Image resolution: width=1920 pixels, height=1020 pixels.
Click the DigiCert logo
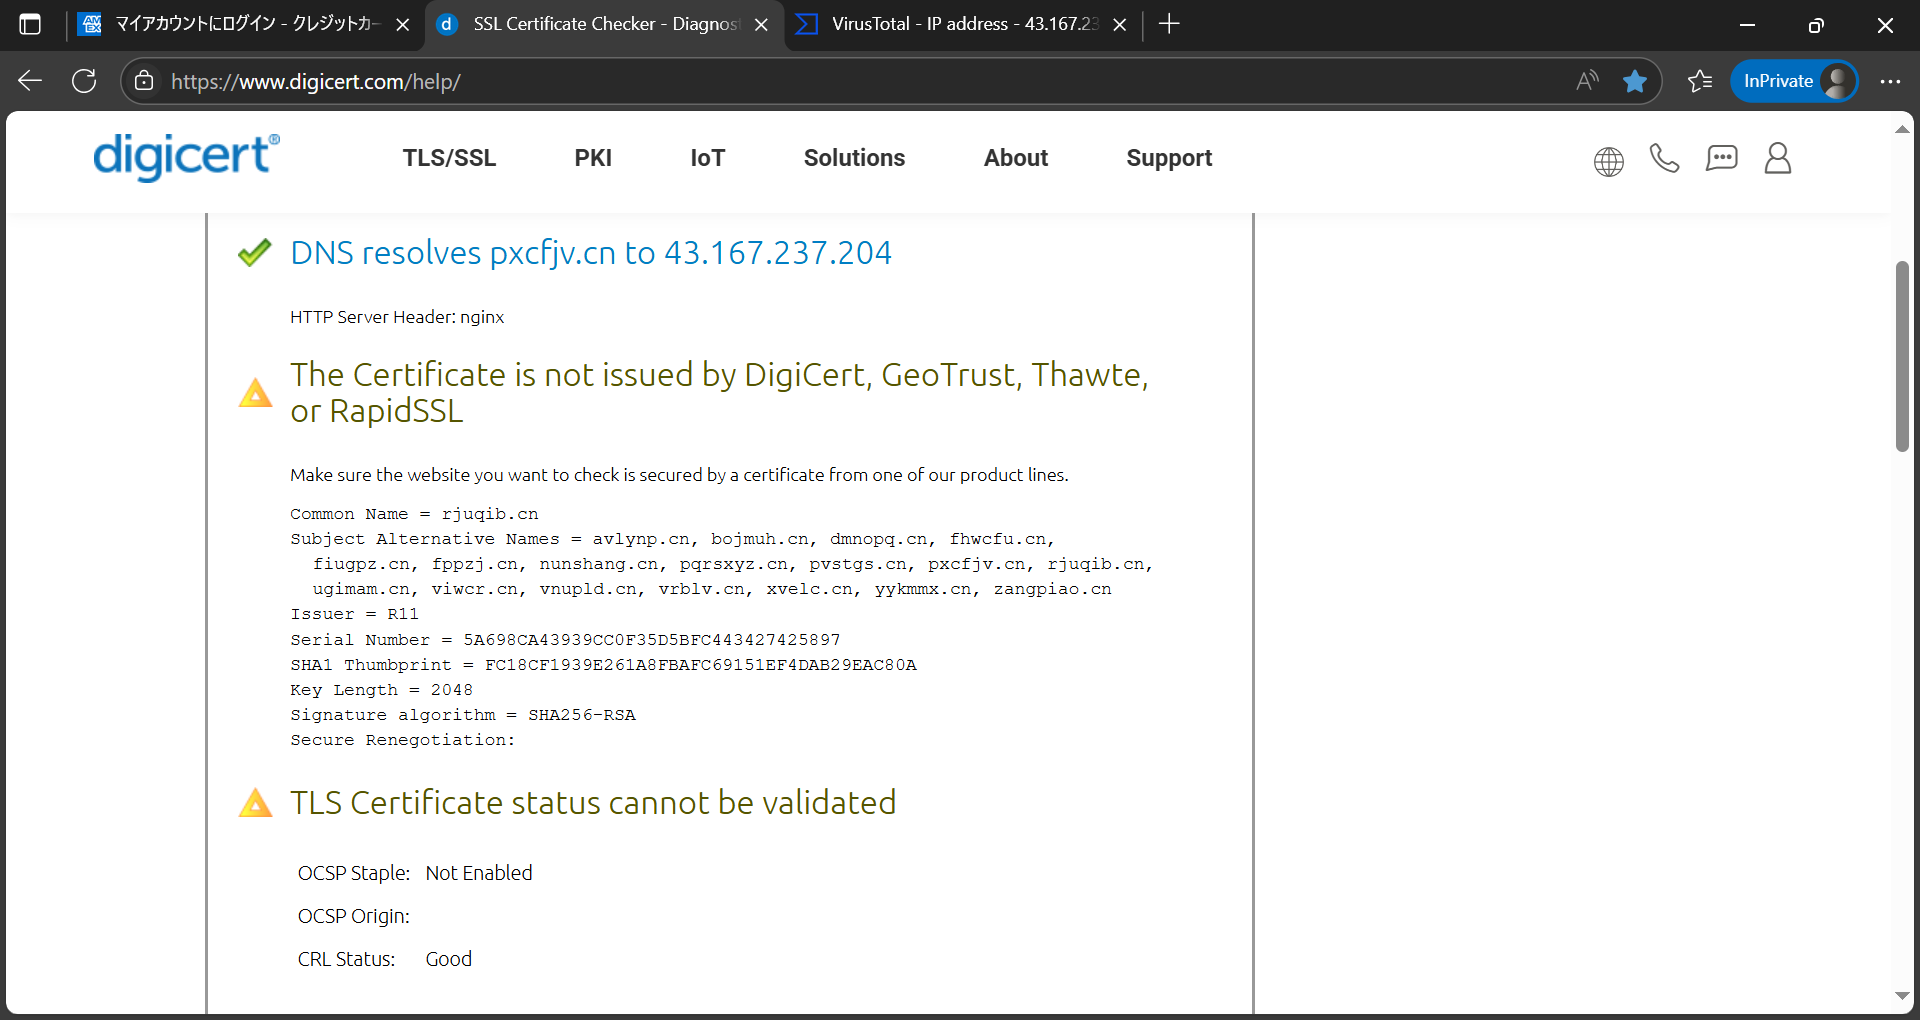(186, 157)
